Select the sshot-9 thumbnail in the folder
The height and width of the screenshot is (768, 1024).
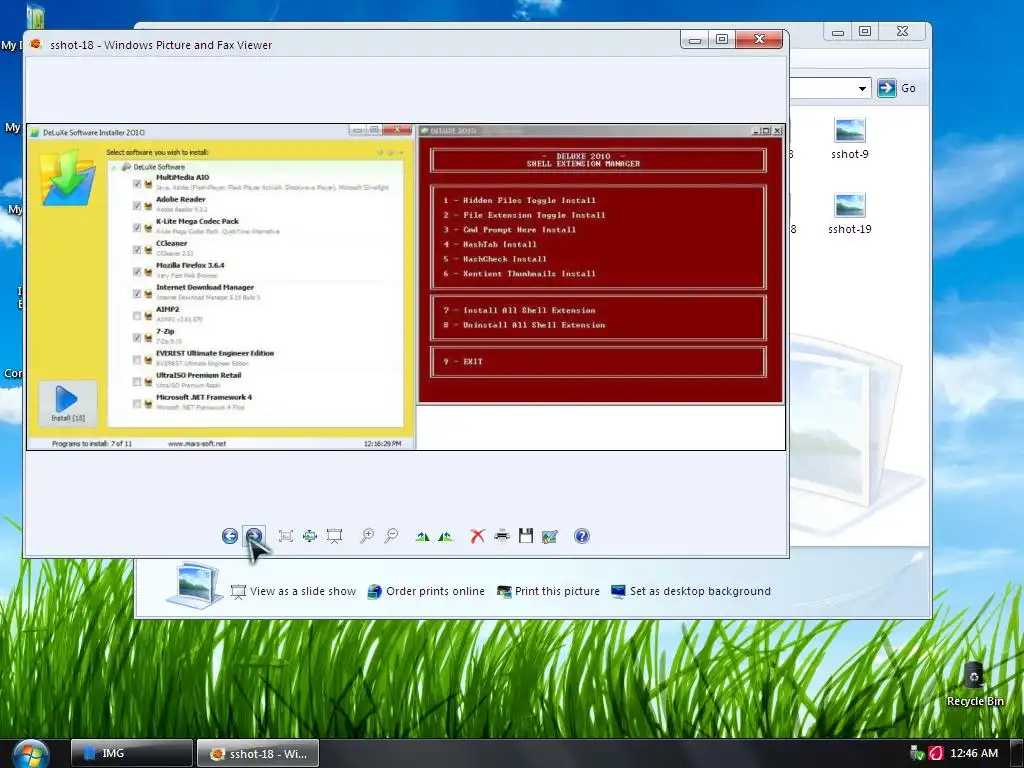850,130
